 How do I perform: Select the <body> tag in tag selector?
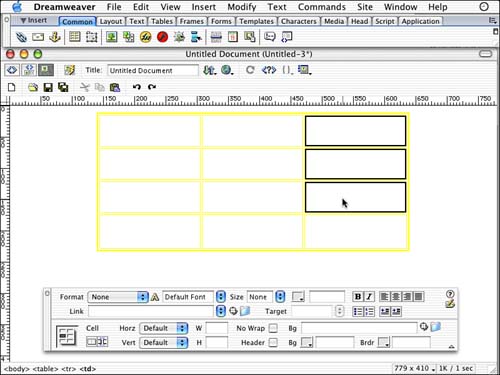tap(17, 369)
